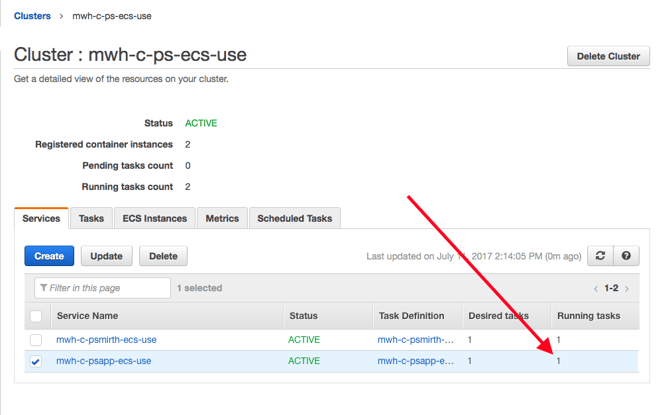The width and height of the screenshot is (670, 415).
Task: Open the ECS Instances tab
Action: [154, 218]
